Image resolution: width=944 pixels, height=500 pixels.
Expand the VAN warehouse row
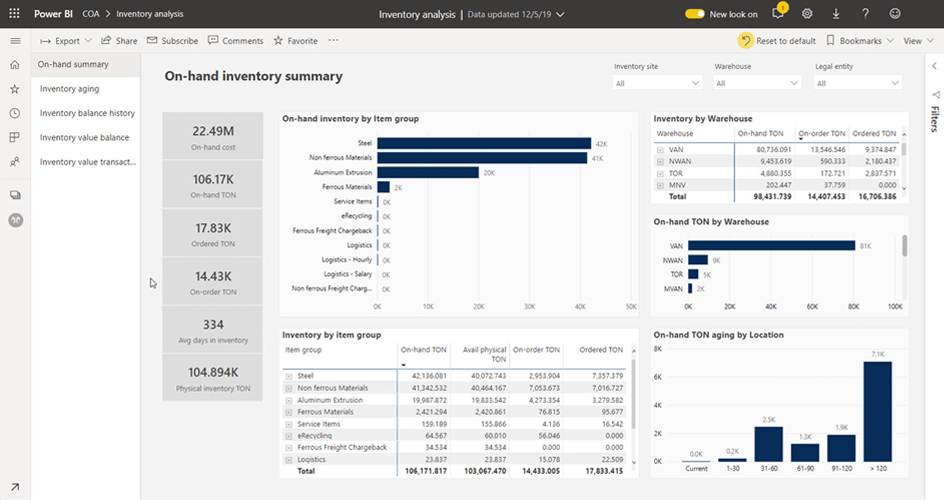(x=660, y=149)
